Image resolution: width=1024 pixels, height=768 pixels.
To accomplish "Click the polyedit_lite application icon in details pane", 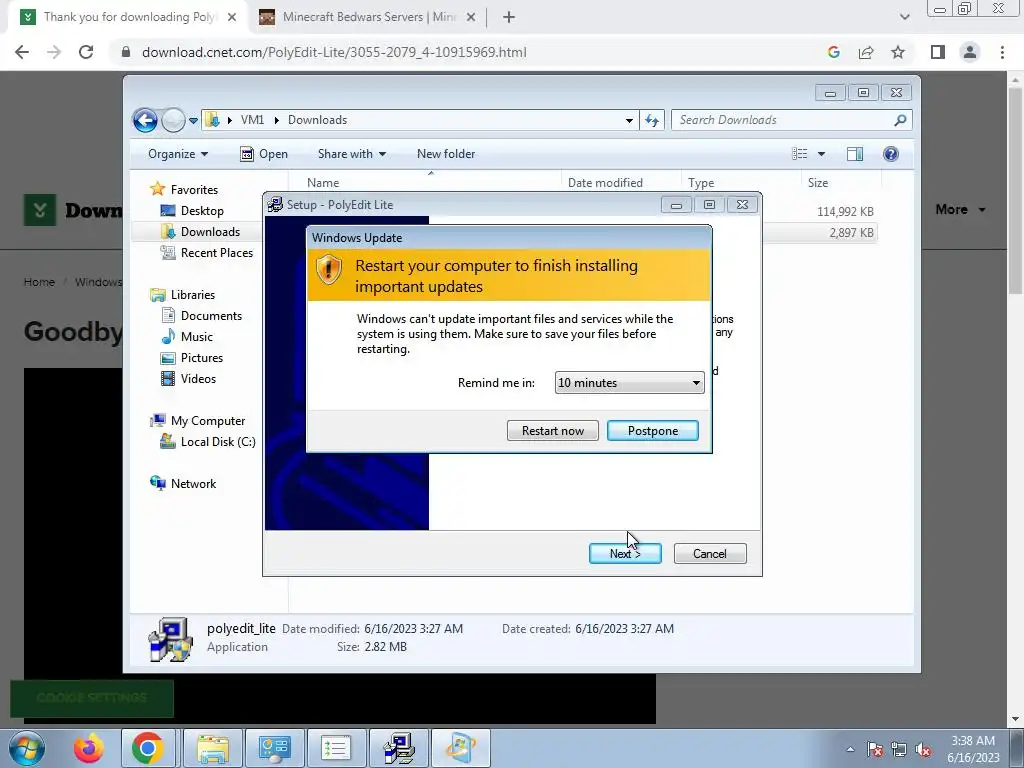I will click(x=170, y=639).
